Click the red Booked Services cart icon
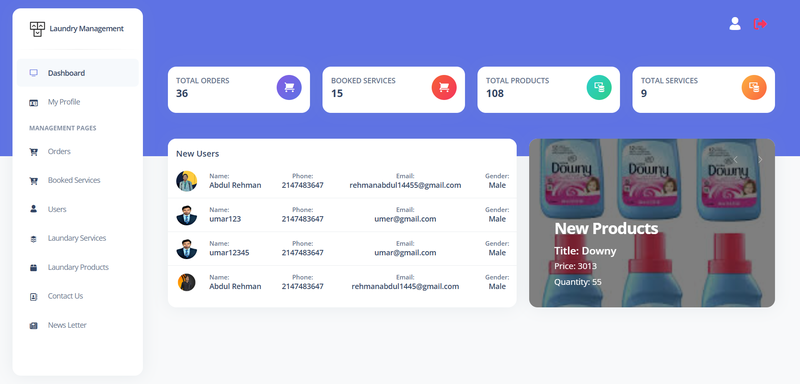This screenshot has height=384, width=800. click(x=444, y=87)
